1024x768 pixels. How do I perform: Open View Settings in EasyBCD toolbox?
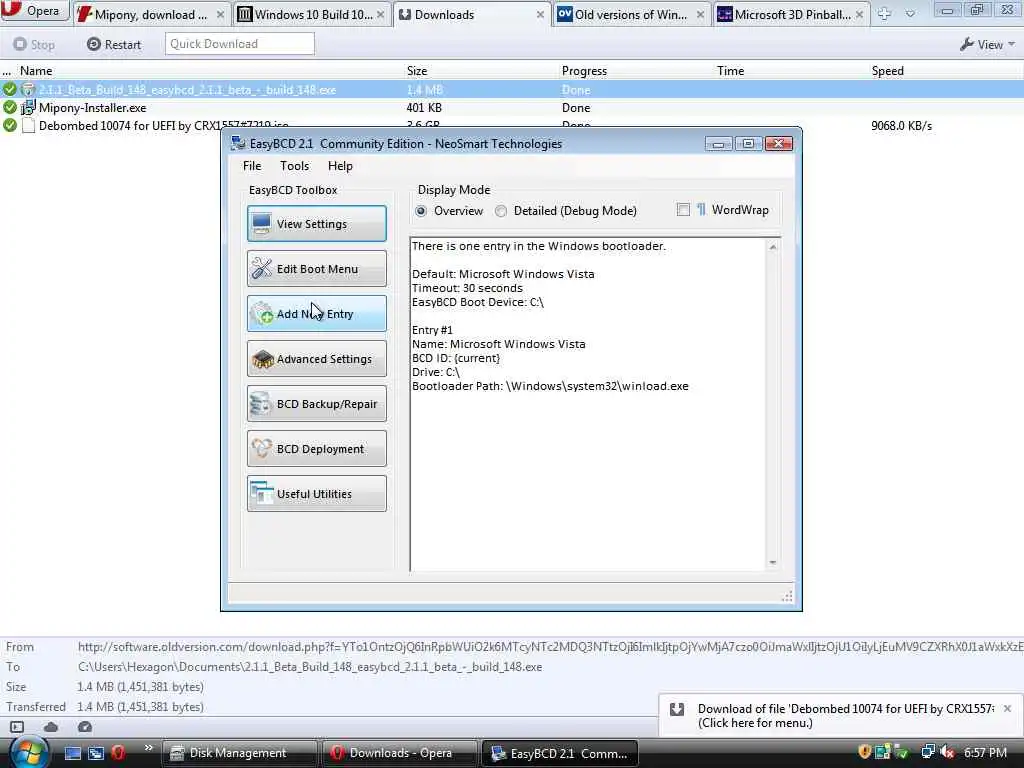tap(317, 223)
